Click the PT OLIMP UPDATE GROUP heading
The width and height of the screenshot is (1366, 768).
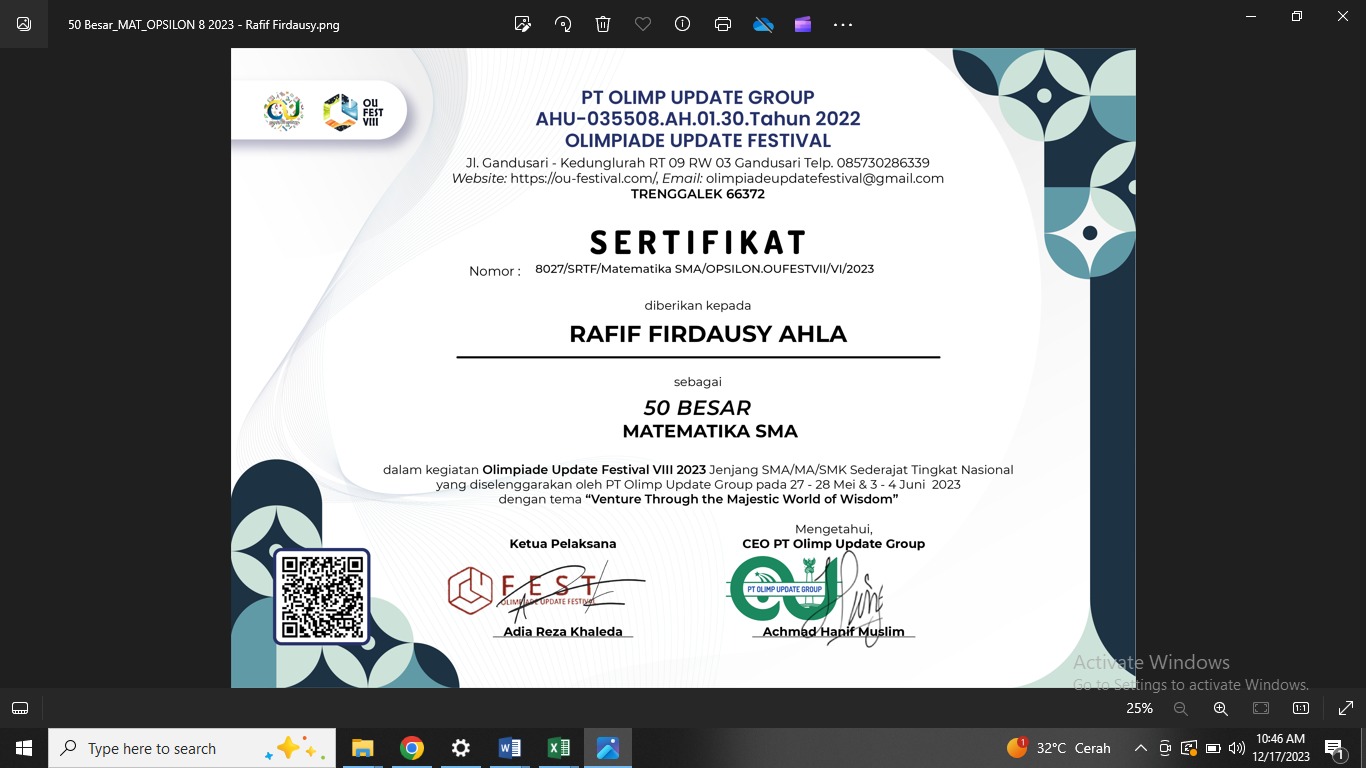point(698,97)
